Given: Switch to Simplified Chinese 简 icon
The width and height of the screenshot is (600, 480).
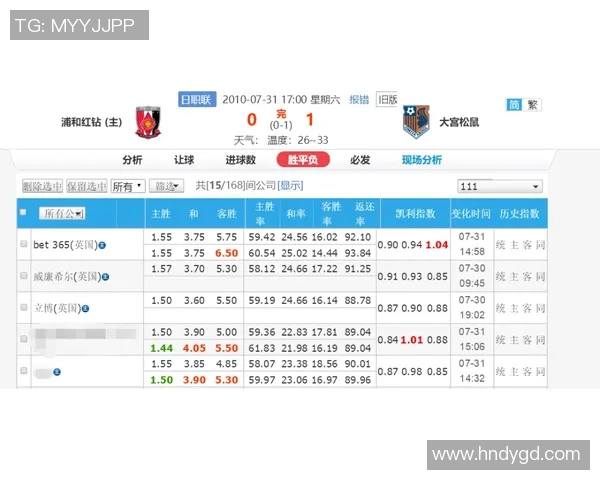Looking at the screenshot, I should click(514, 104).
